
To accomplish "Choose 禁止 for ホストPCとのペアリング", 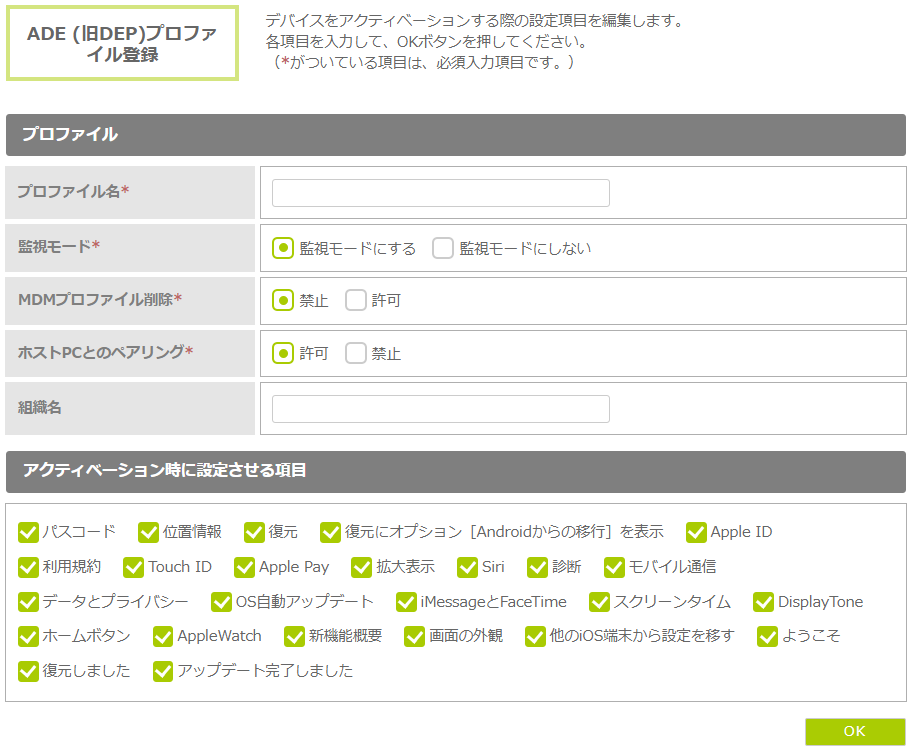I will (356, 353).
